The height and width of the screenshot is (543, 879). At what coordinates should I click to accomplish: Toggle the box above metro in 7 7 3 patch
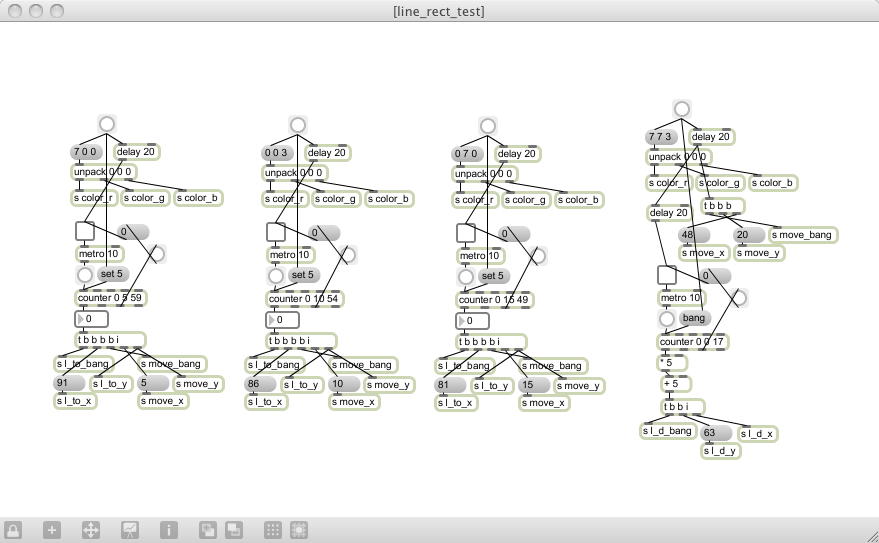667,275
